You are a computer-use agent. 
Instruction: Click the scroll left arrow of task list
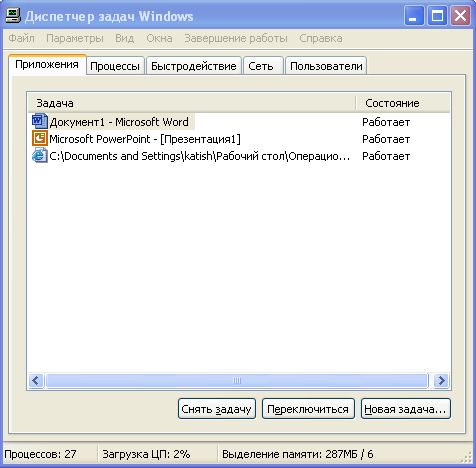[x=36, y=380]
